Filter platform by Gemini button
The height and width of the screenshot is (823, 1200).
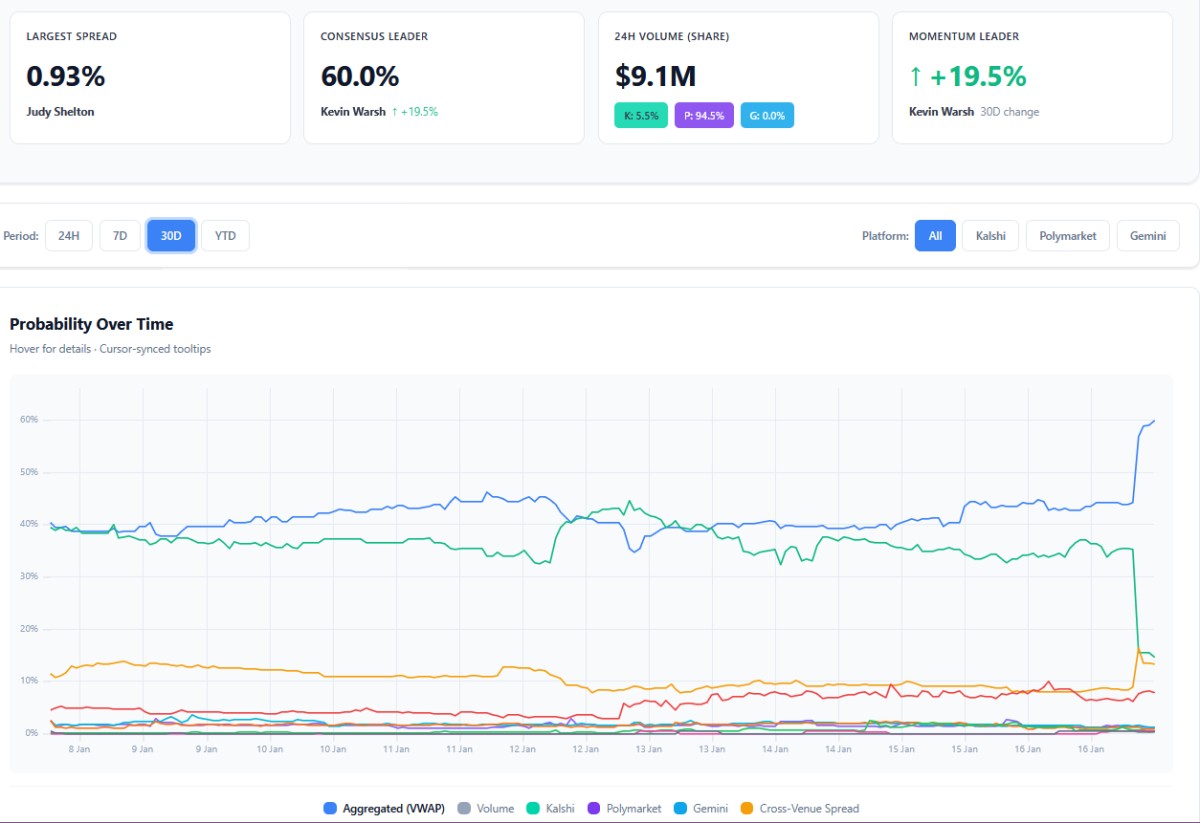[x=1148, y=236]
